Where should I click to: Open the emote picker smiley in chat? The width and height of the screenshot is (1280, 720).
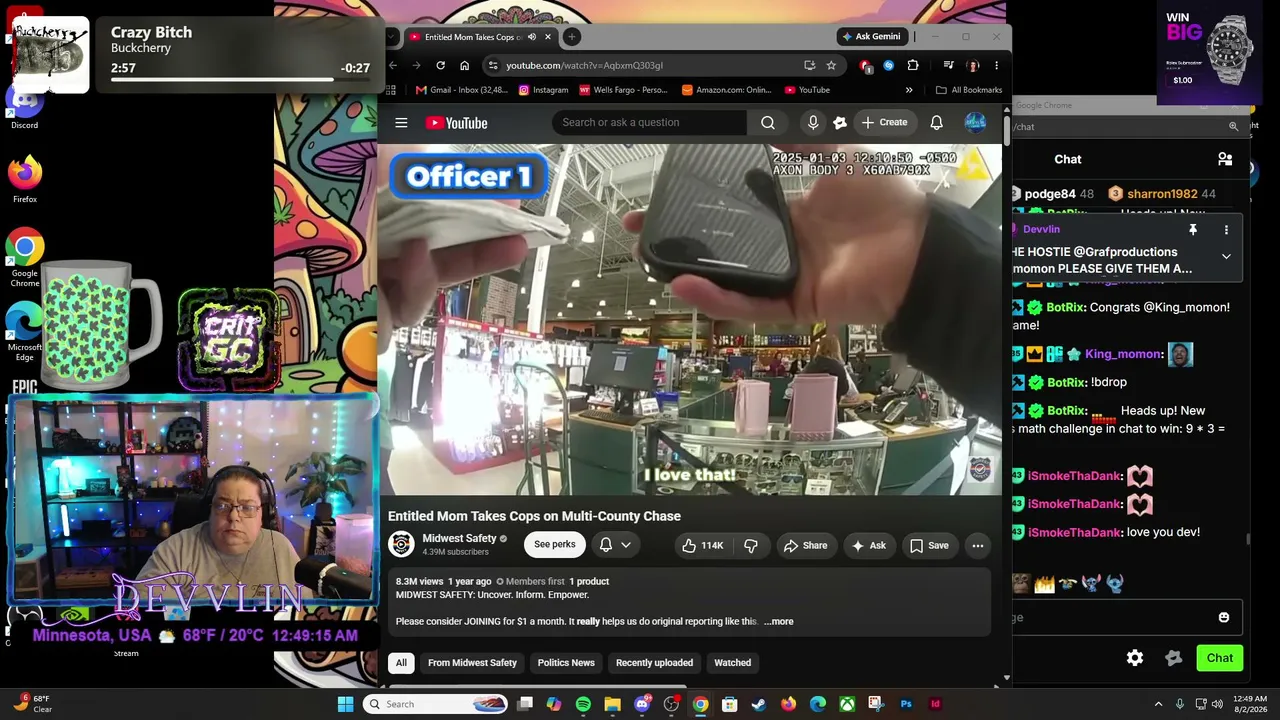tap(1224, 617)
